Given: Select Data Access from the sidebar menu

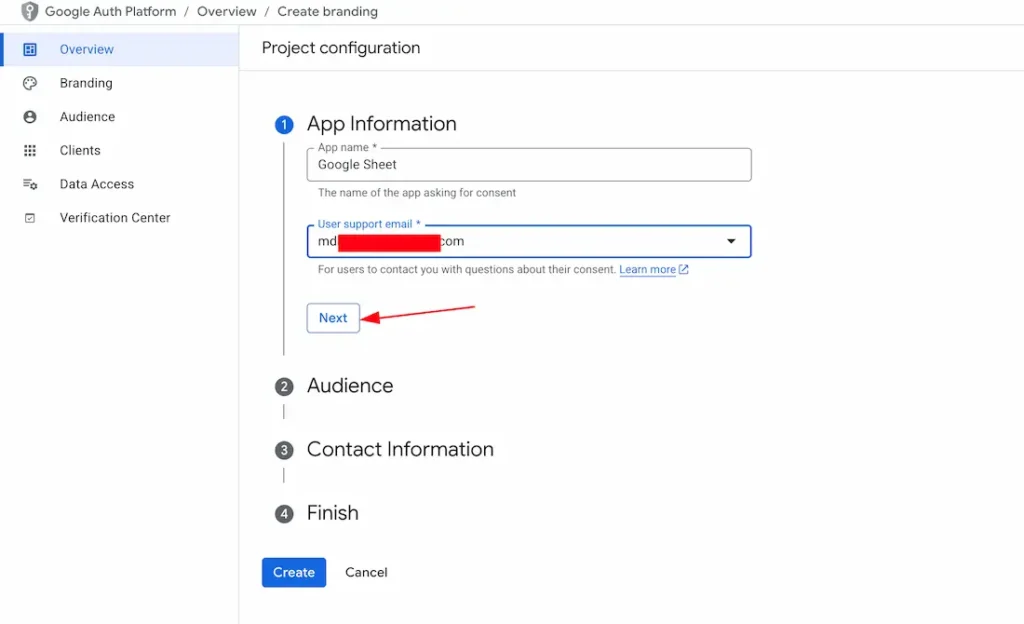Looking at the screenshot, I should coord(96,184).
